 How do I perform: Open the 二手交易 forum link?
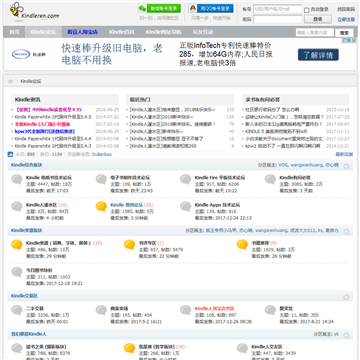pyautogui.click(x=35, y=309)
